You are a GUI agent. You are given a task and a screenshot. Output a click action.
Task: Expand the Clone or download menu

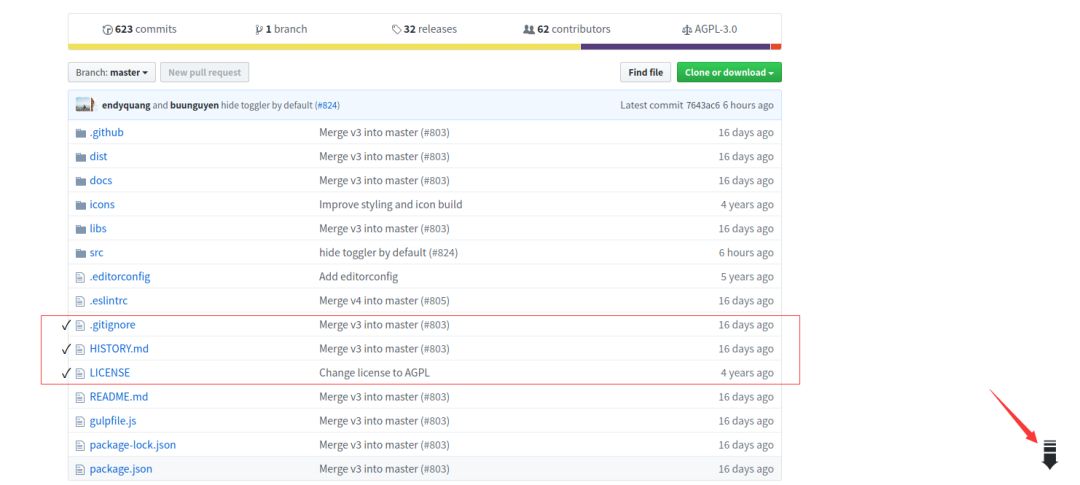pyautogui.click(x=729, y=72)
